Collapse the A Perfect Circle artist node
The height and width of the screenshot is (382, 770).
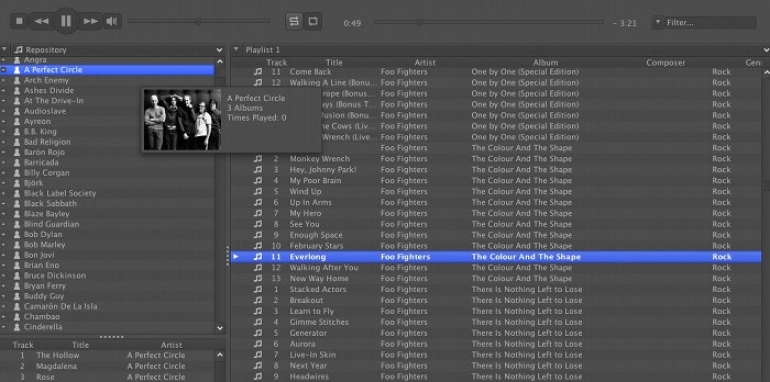click(x=4, y=70)
